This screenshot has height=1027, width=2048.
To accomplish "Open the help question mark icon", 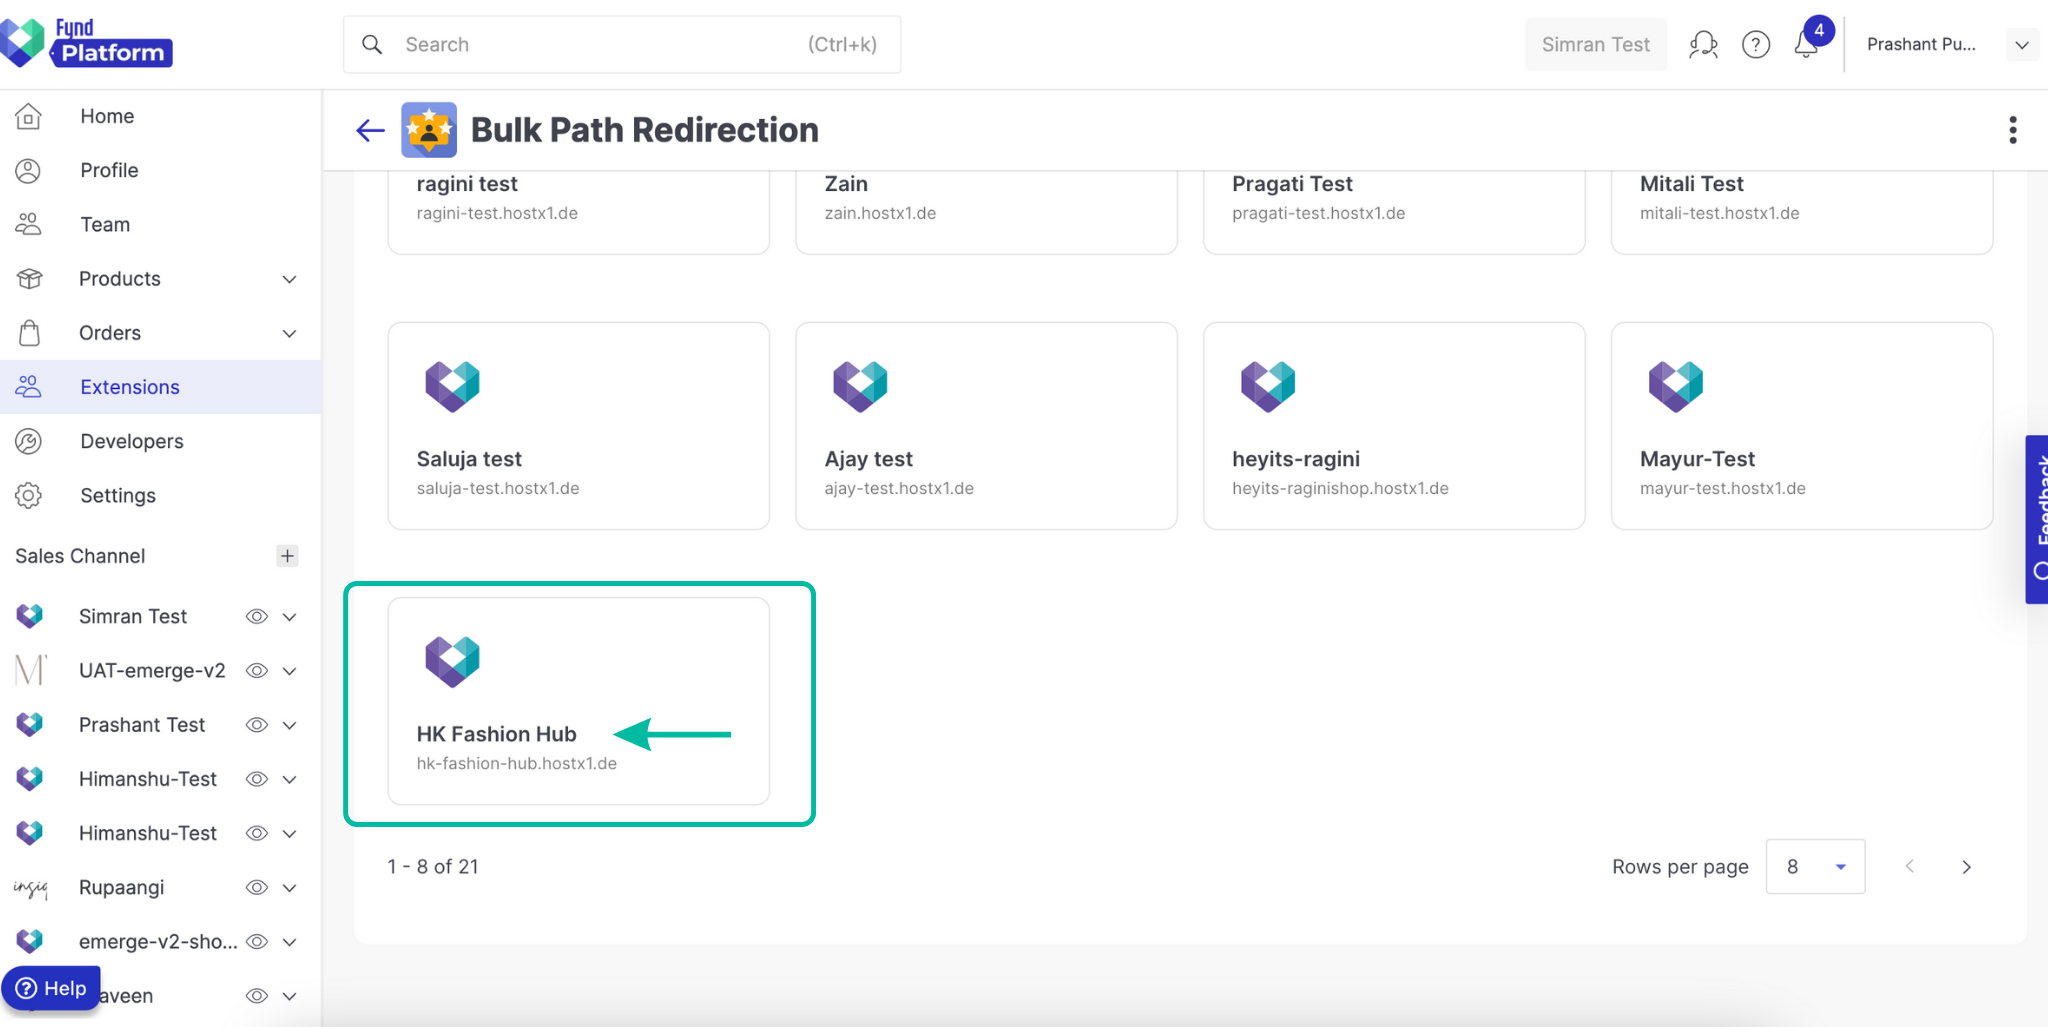I will (1756, 44).
